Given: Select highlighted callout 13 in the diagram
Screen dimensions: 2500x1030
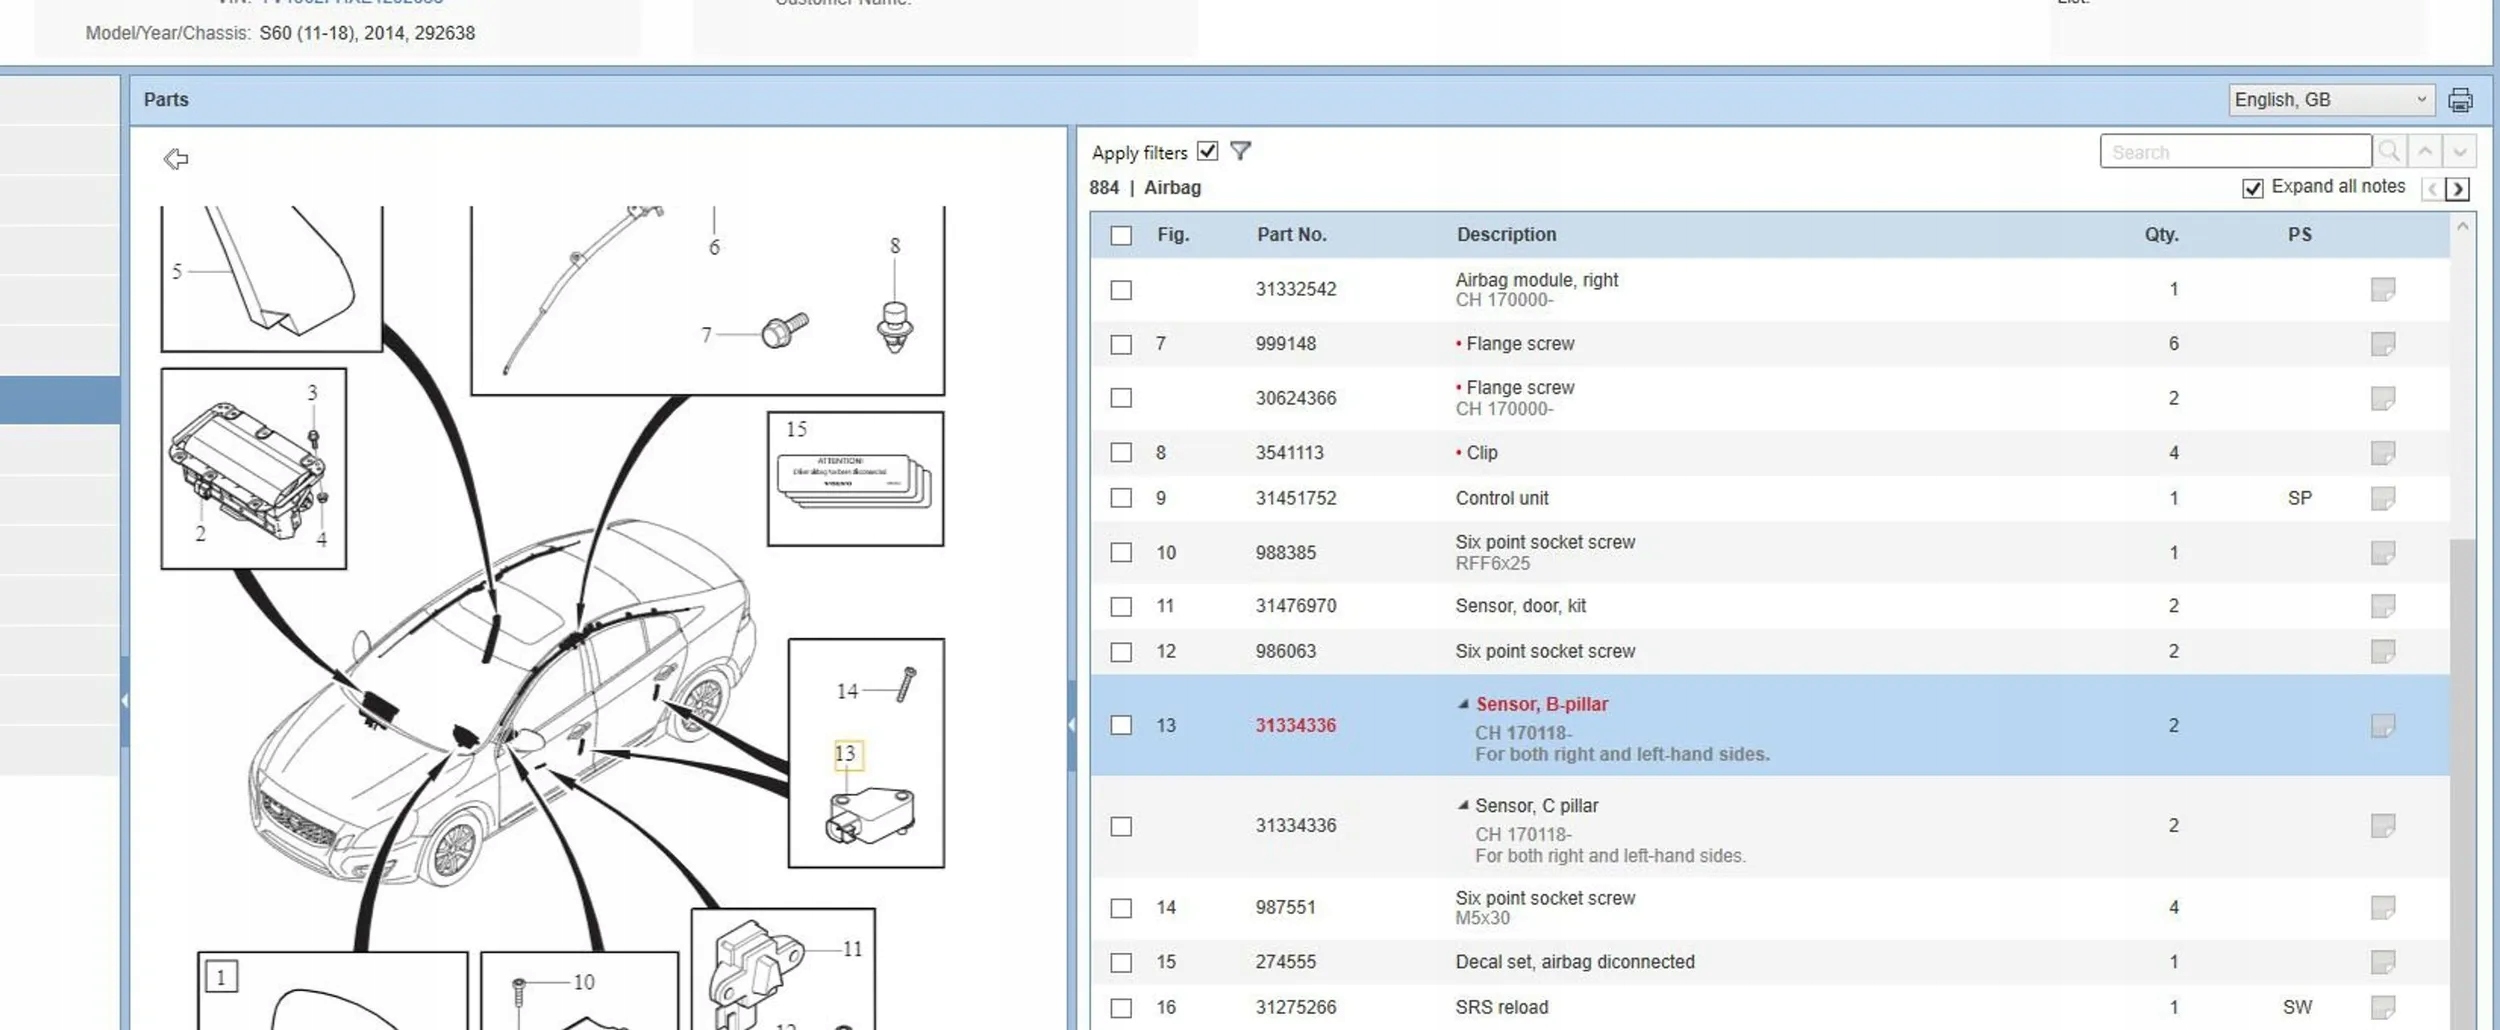Looking at the screenshot, I should tap(846, 753).
